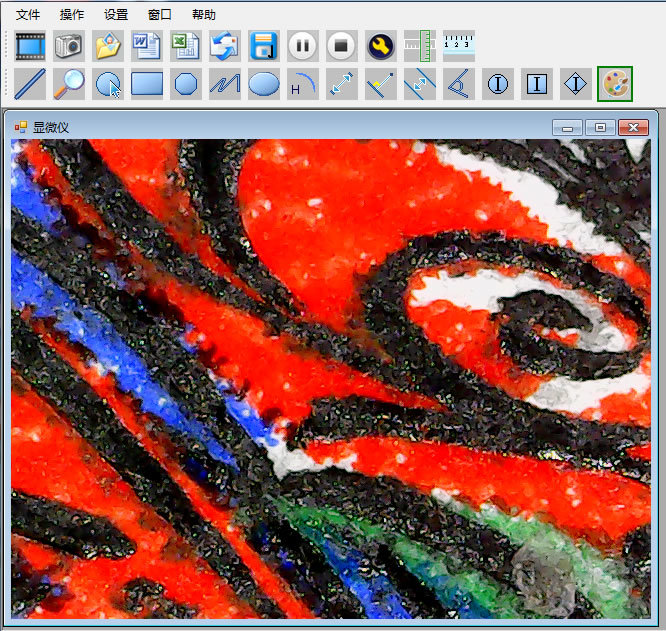The height and width of the screenshot is (631, 666).
Task: Select the angle measurement tool
Action: [x=459, y=84]
